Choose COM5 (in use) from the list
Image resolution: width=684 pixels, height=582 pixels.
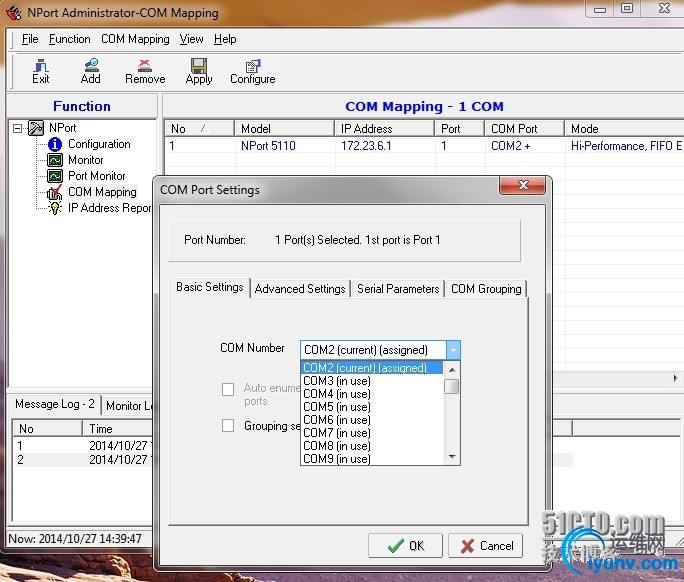tap(337, 407)
